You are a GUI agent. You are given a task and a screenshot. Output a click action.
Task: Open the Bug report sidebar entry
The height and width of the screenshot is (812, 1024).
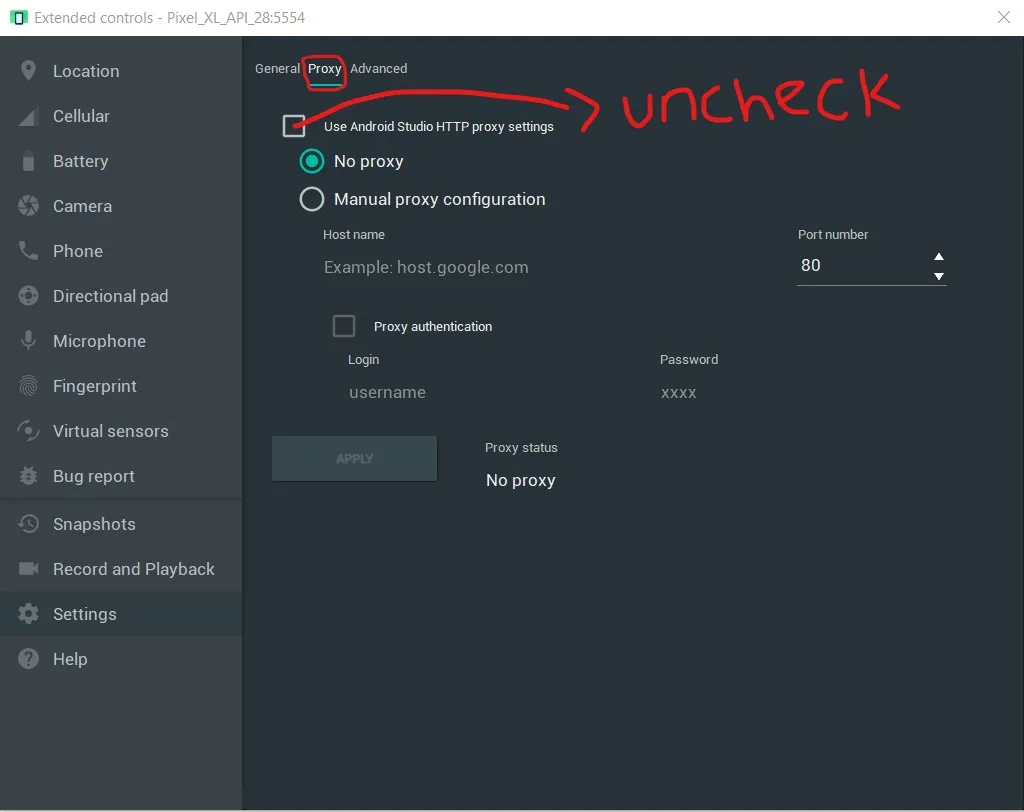tap(121, 476)
